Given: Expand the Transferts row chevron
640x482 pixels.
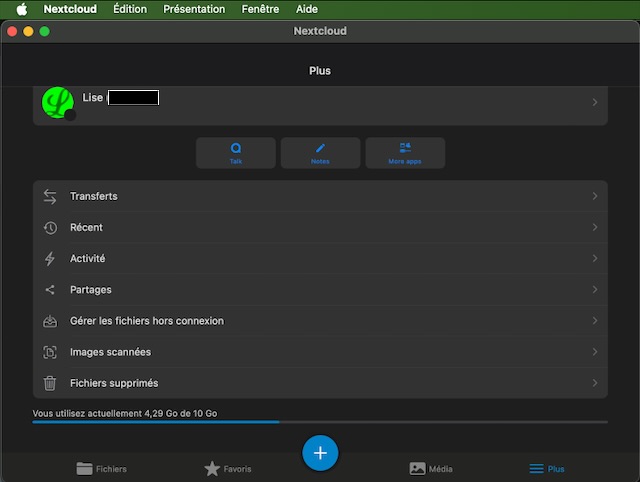Looking at the screenshot, I should pos(595,197).
